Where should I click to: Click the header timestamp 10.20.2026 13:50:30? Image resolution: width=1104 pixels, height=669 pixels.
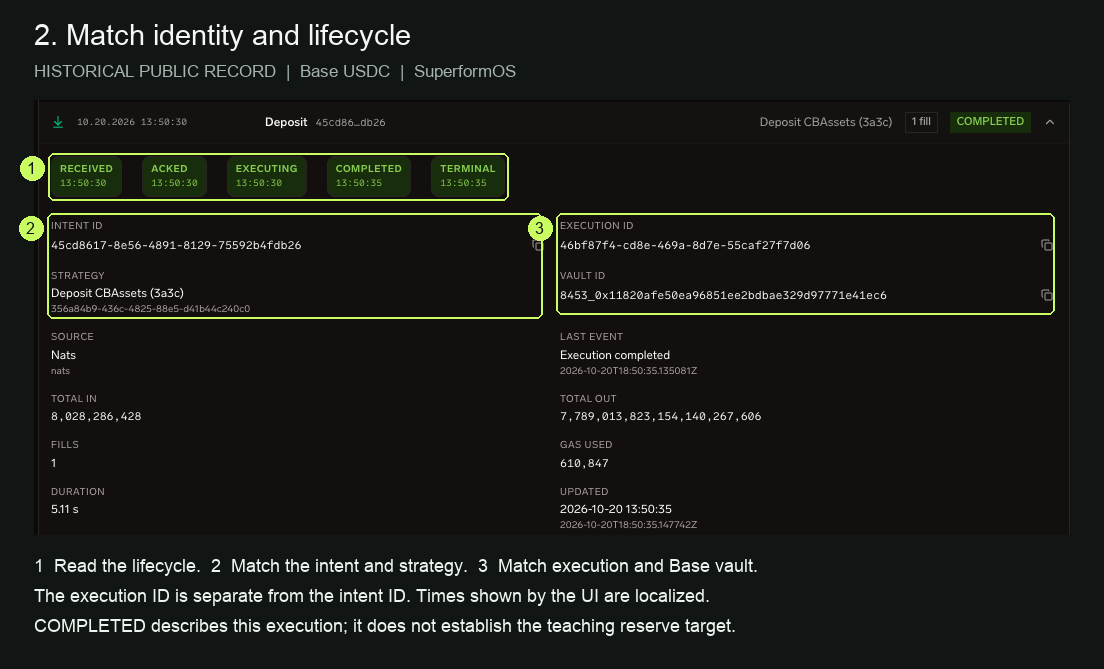pyautogui.click(x=132, y=122)
